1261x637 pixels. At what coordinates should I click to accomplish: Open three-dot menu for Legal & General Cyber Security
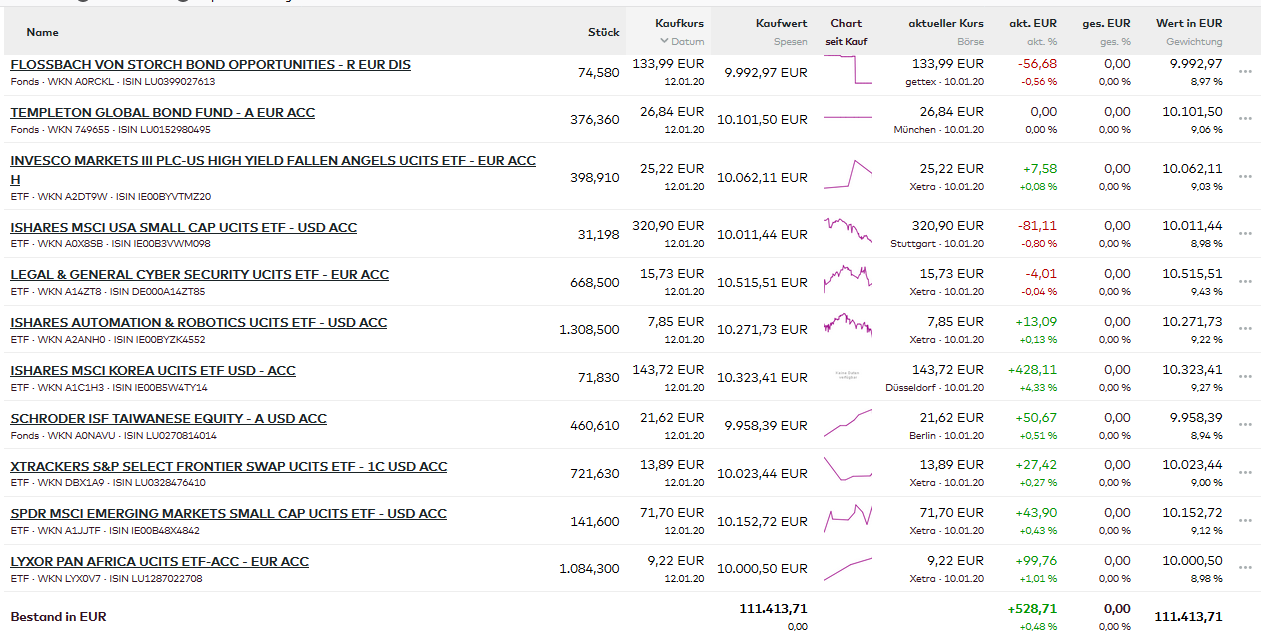point(1245,282)
